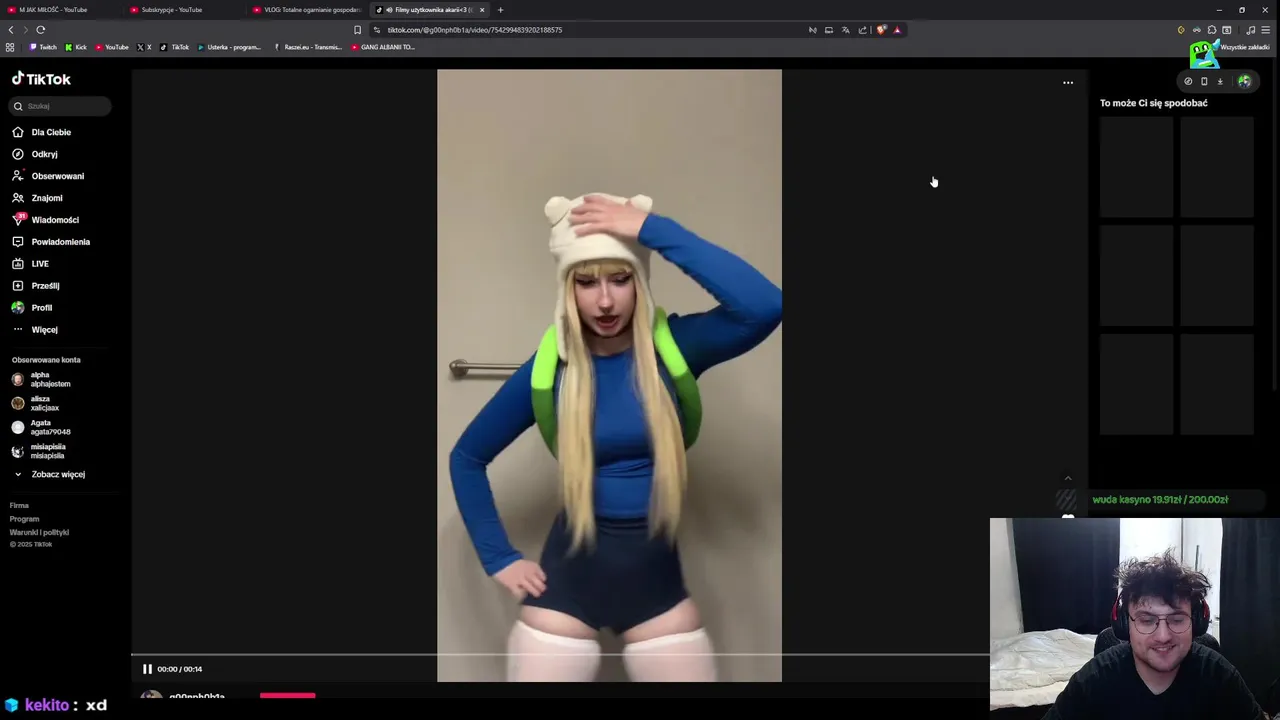
Task: Expand Zobacz więcej followed accounts
Action: [49, 474]
